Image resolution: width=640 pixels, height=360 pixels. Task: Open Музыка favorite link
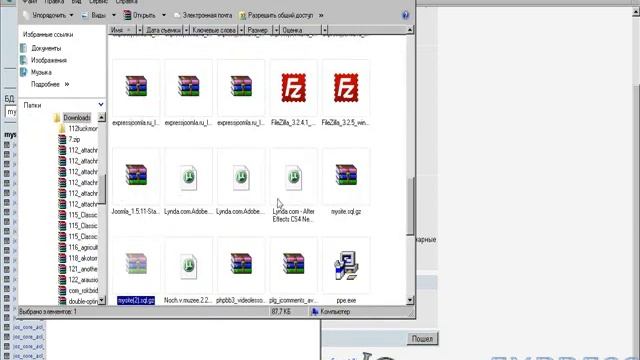tap(41, 72)
